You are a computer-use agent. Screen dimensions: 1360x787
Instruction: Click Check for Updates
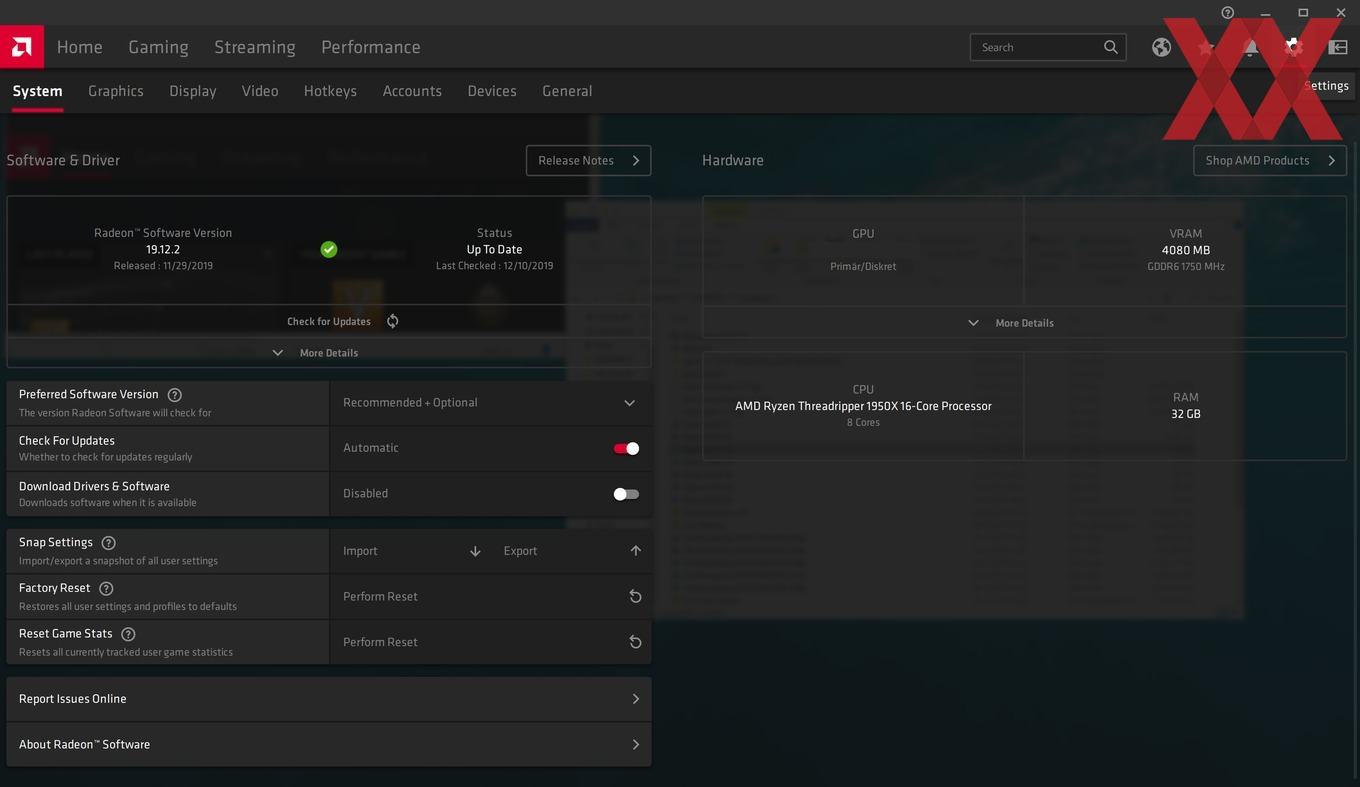(329, 321)
